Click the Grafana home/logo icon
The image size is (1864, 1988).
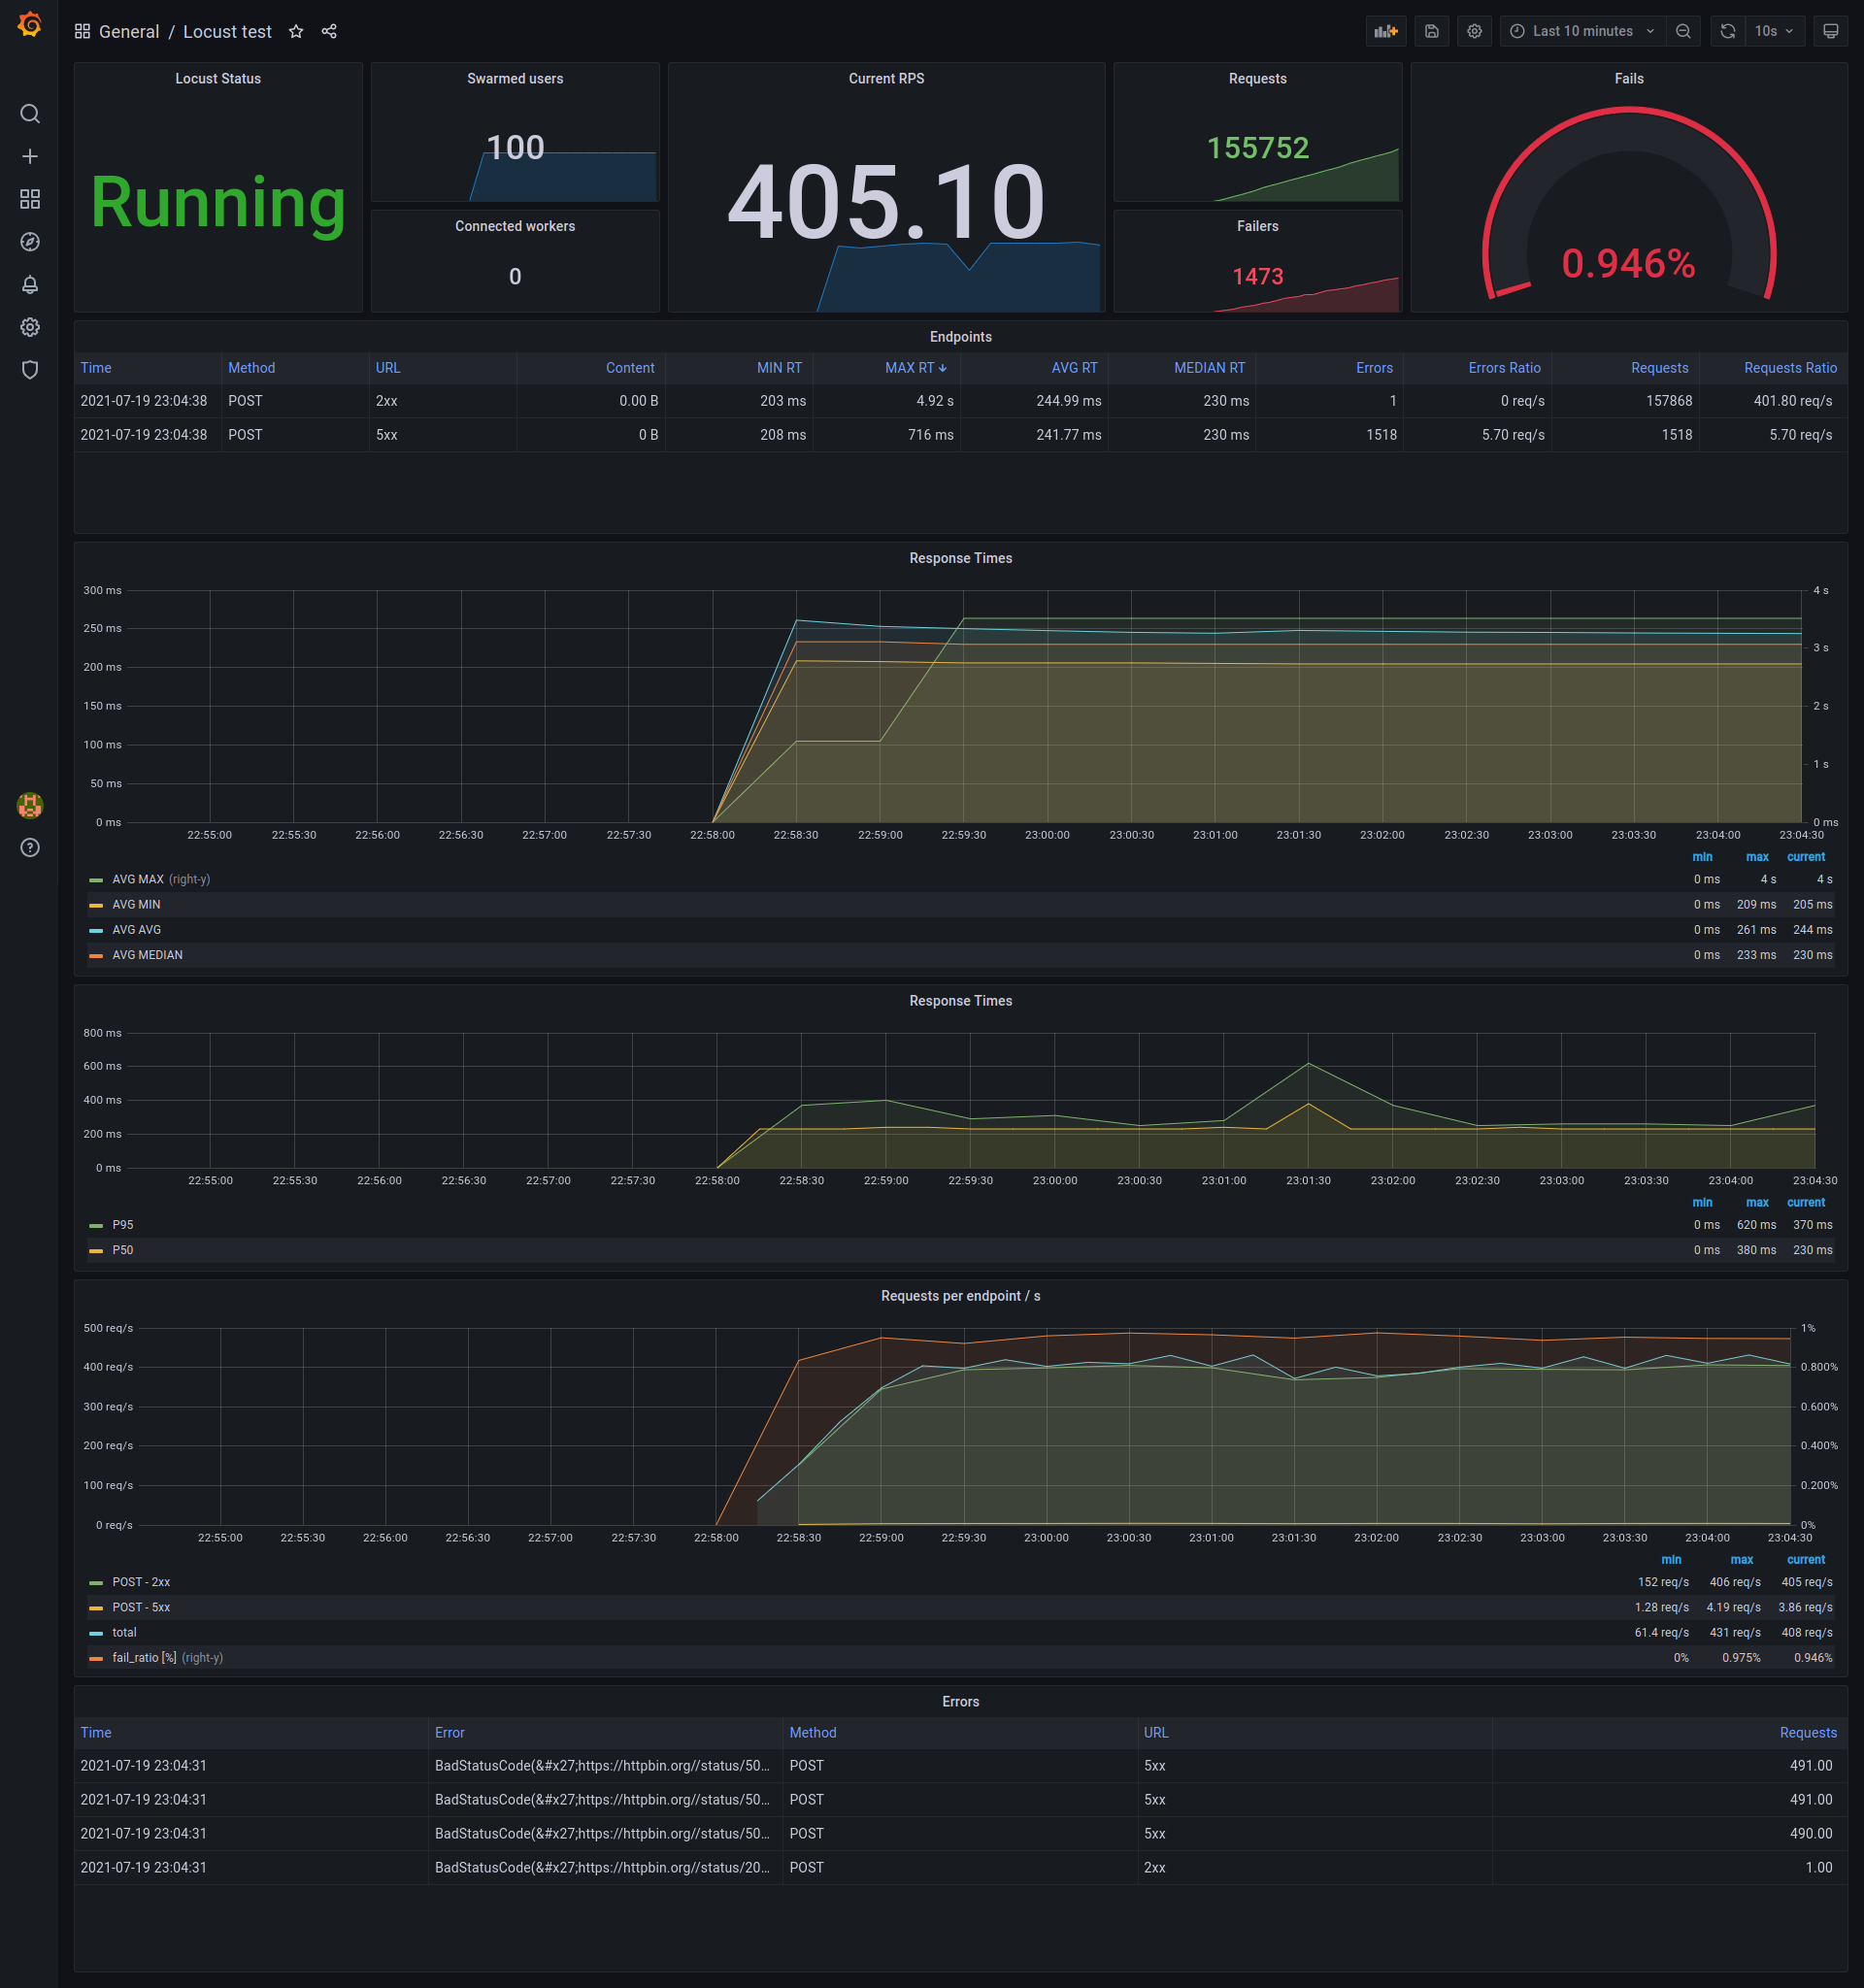(x=28, y=28)
